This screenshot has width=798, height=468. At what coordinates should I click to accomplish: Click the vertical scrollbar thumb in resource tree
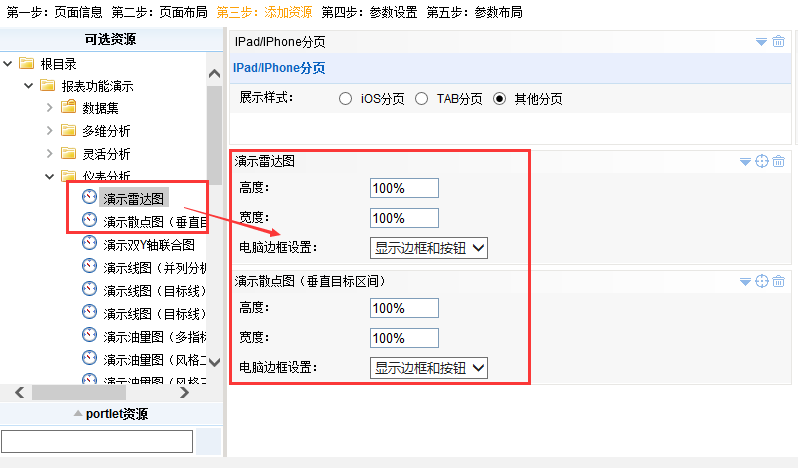(214, 135)
